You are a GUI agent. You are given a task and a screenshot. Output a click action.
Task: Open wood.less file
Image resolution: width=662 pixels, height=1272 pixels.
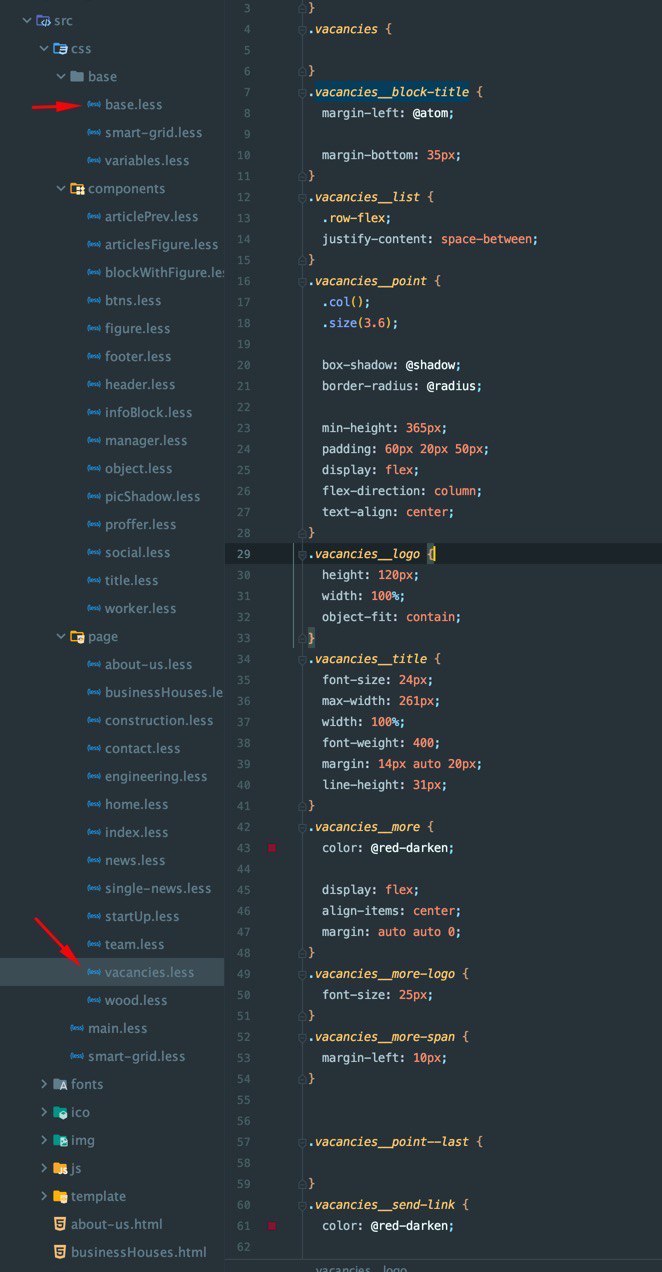(x=136, y=1000)
